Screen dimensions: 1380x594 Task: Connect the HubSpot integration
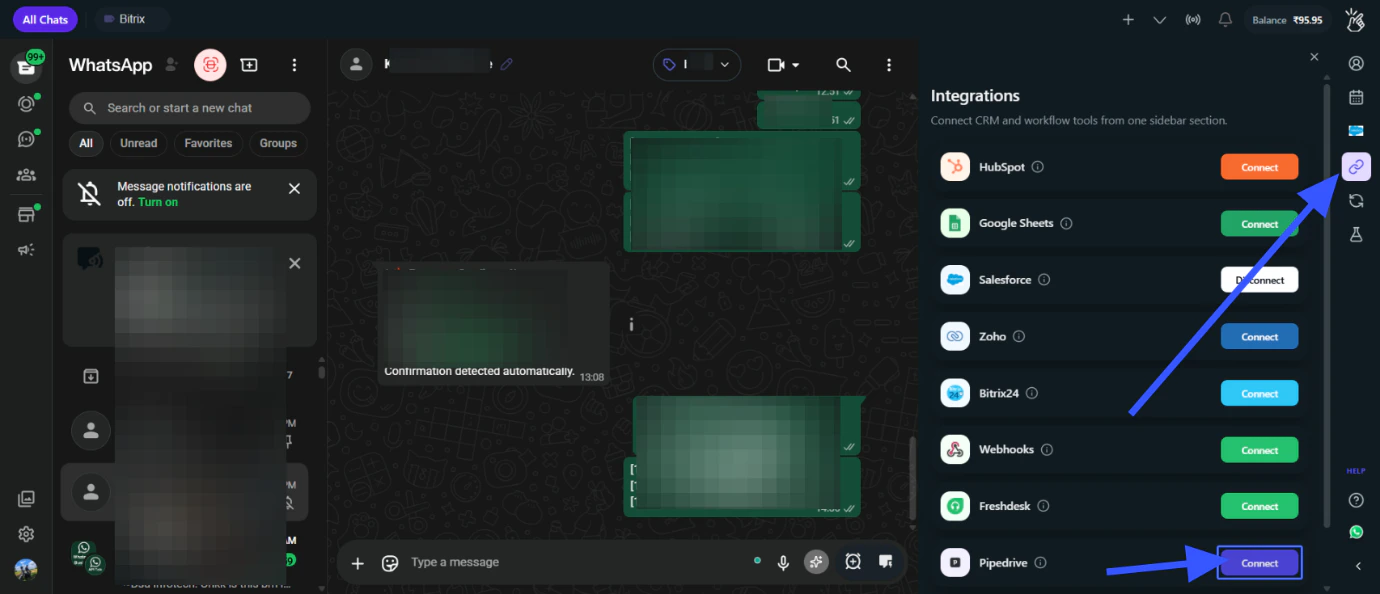(x=1259, y=167)
